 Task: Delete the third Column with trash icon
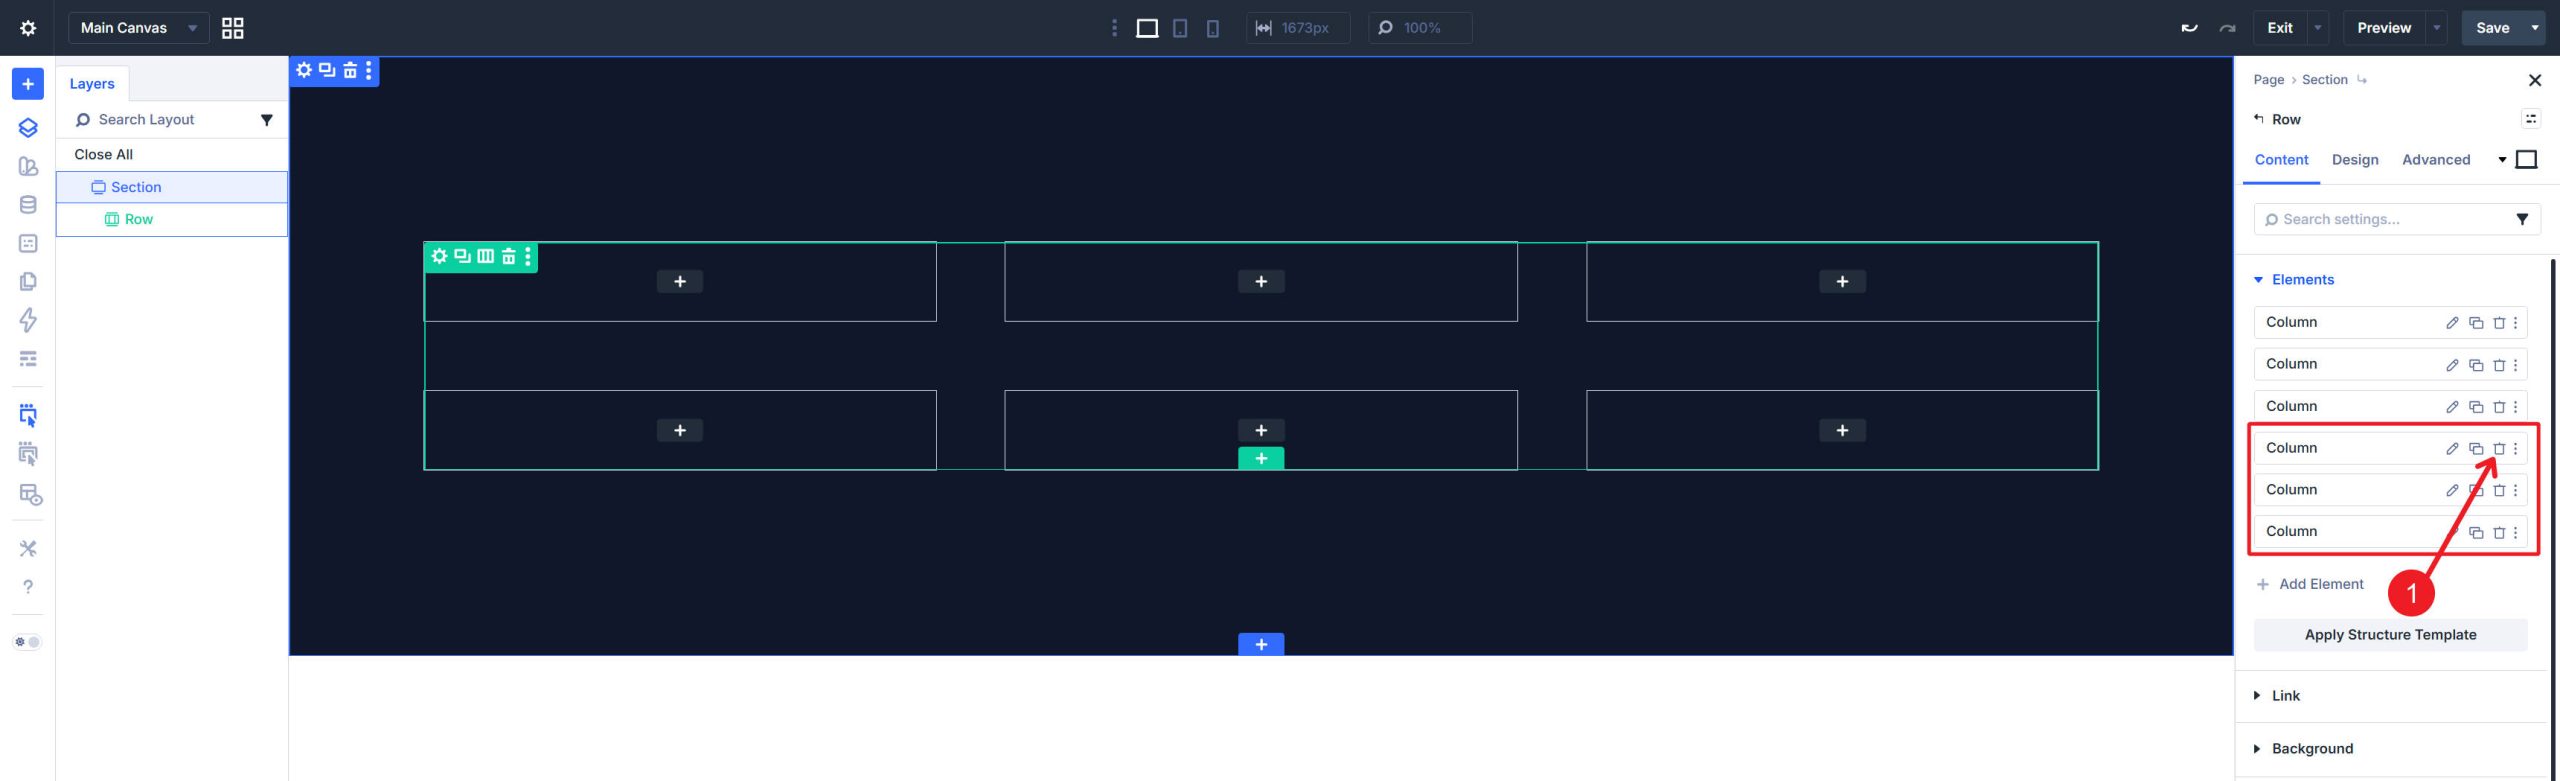(x=2499, y=407)
